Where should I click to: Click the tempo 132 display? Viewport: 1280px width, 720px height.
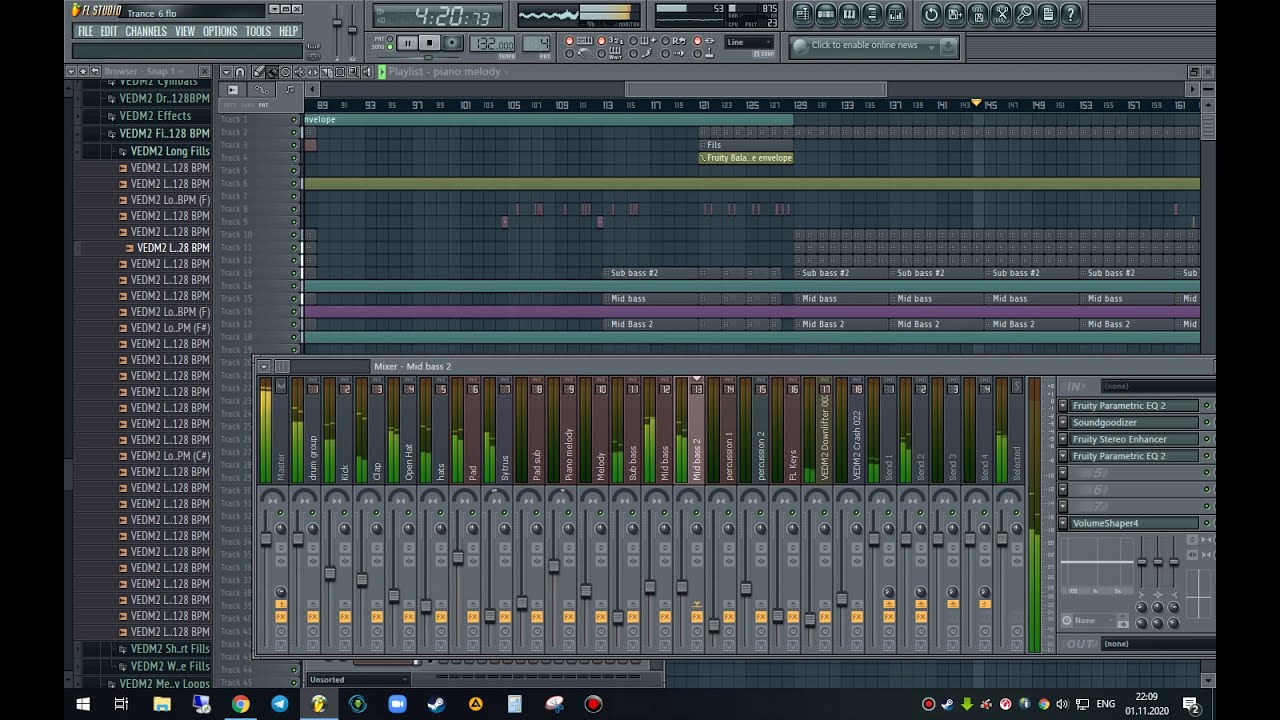click(492, 44)
